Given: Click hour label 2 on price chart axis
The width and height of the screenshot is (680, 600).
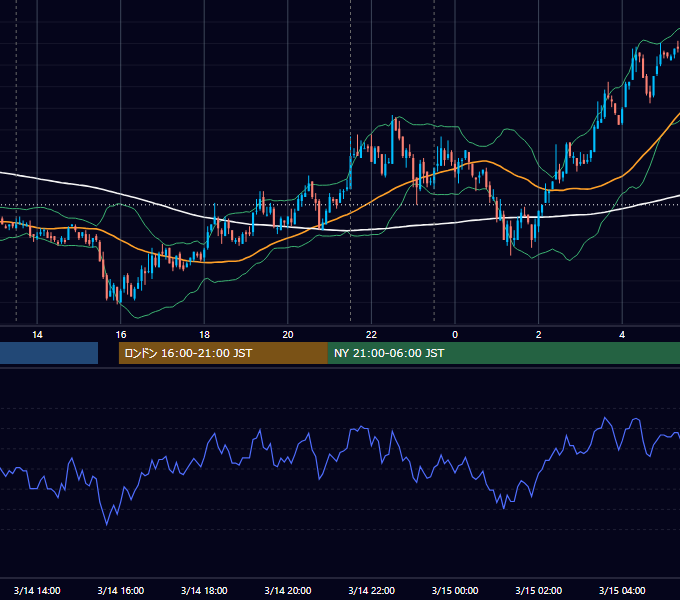Looking at the screenshot, I should pyautogui.click(x=539, y=335).
